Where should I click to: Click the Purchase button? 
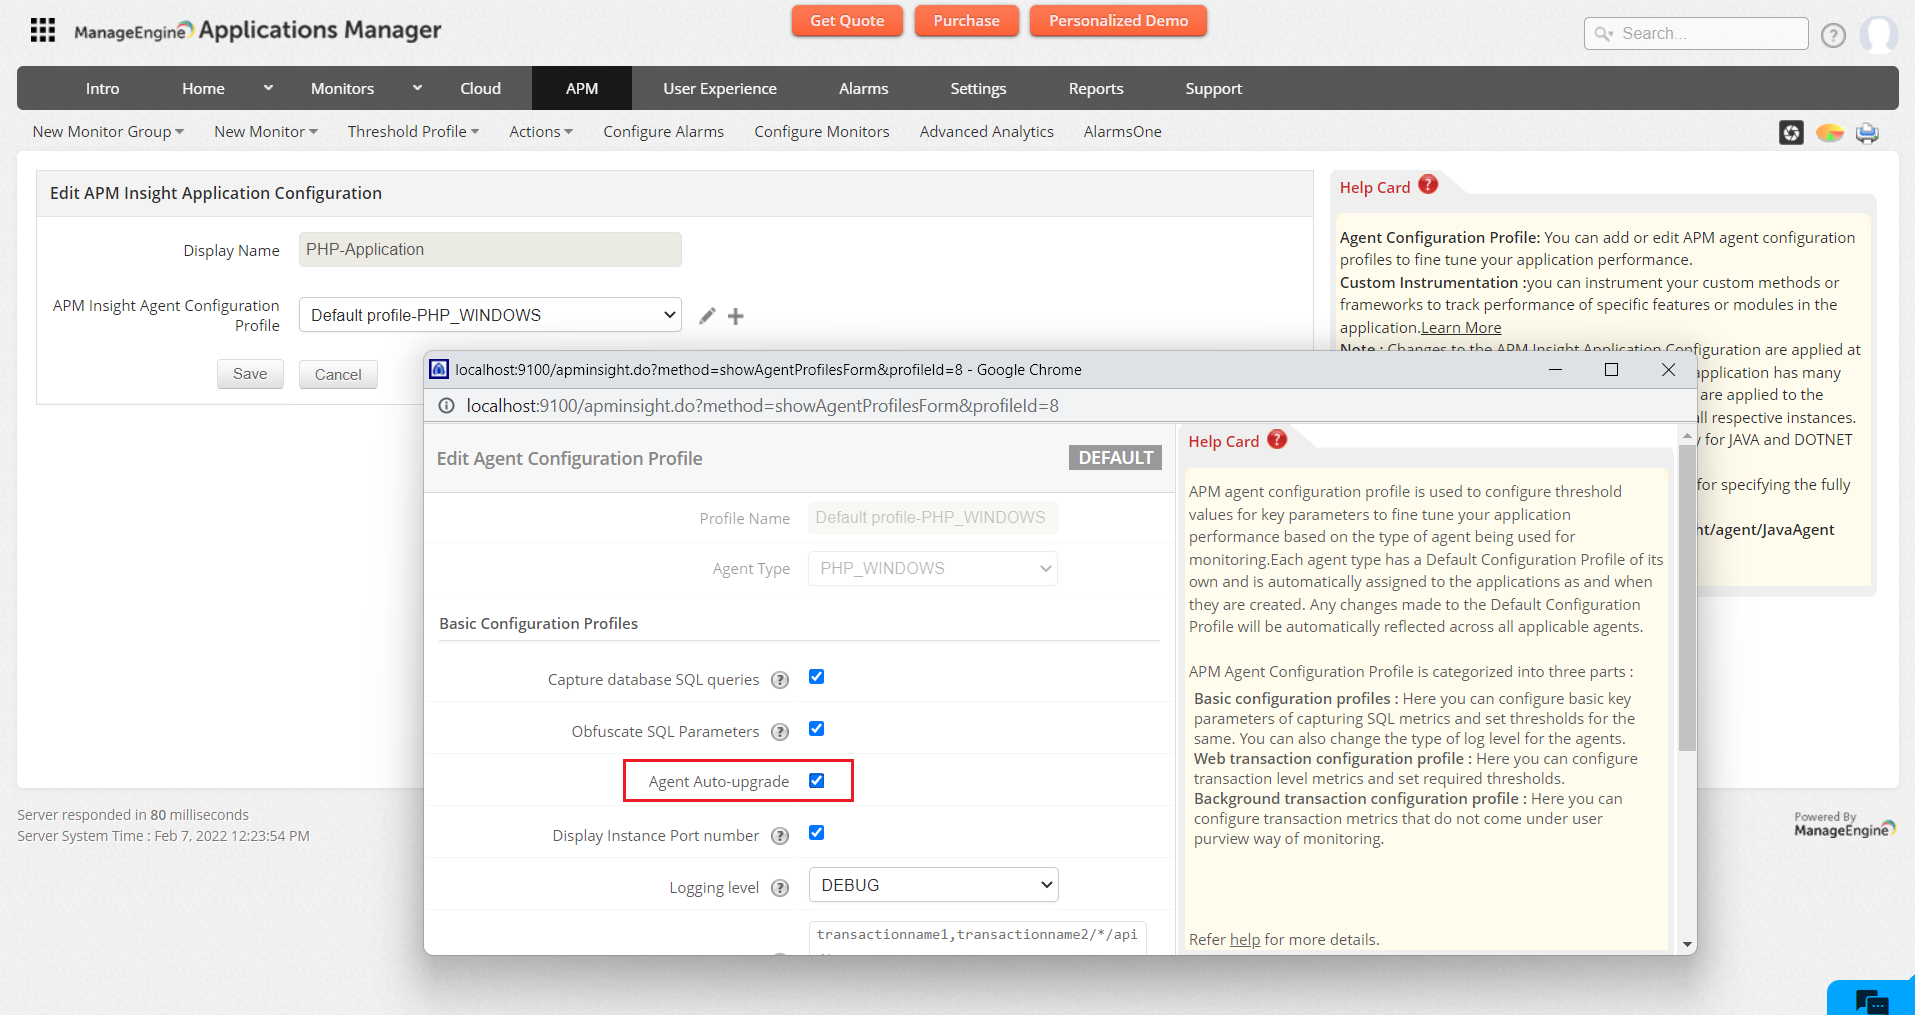pos(966,21)
